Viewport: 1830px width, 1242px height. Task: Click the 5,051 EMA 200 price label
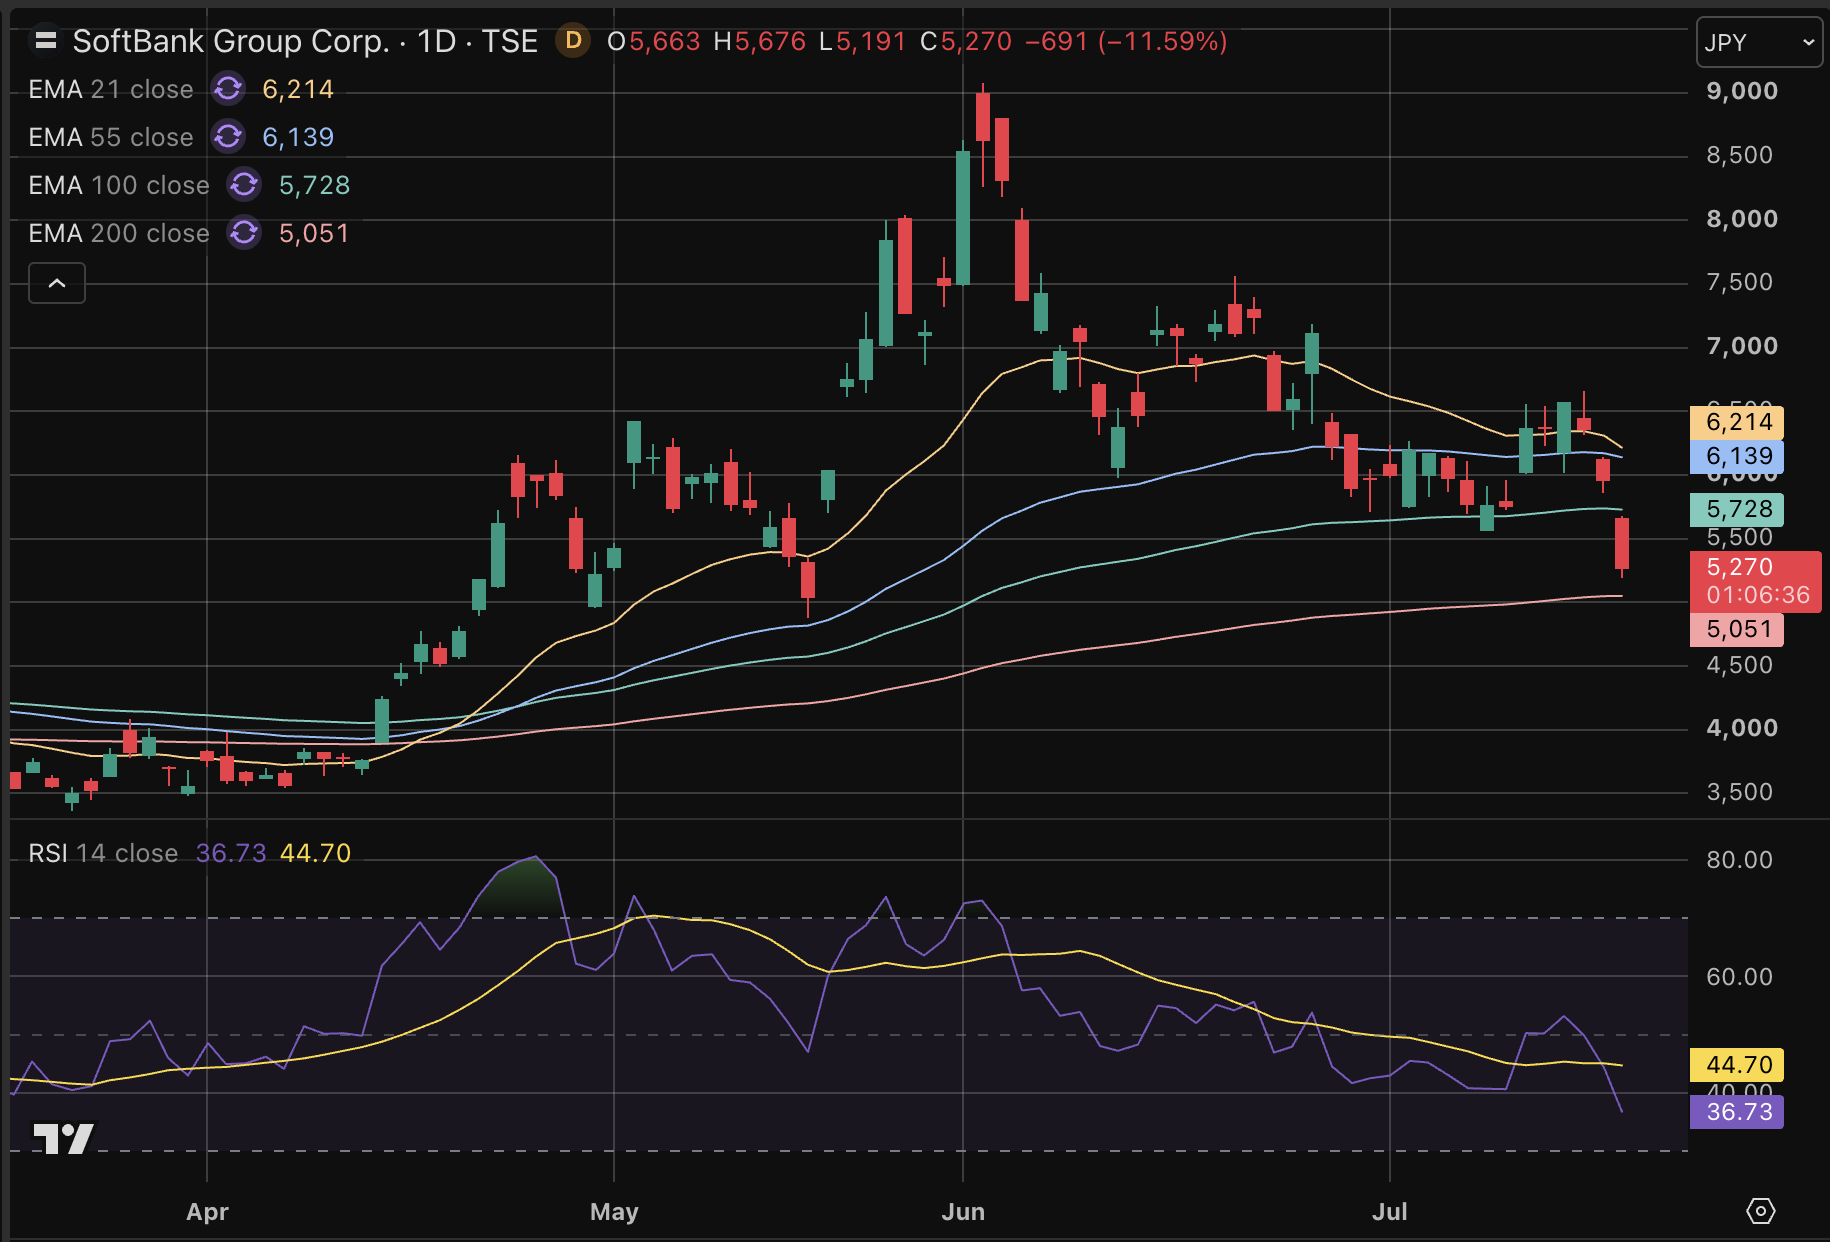click(1737, 629)
